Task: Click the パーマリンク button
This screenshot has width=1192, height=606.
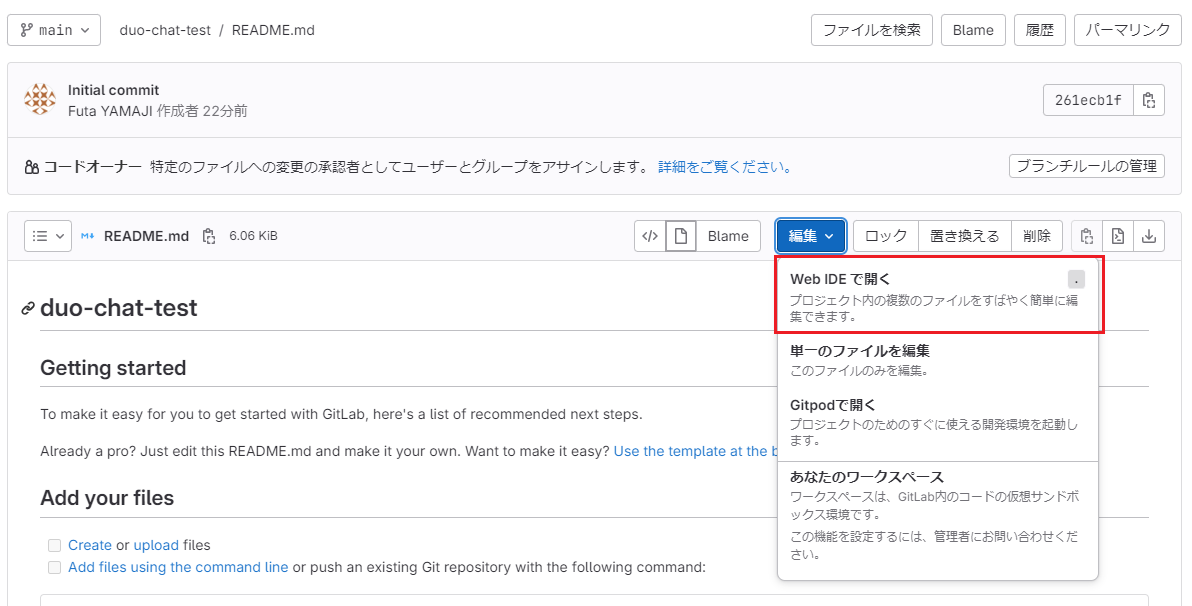Action: (1127, 30)
